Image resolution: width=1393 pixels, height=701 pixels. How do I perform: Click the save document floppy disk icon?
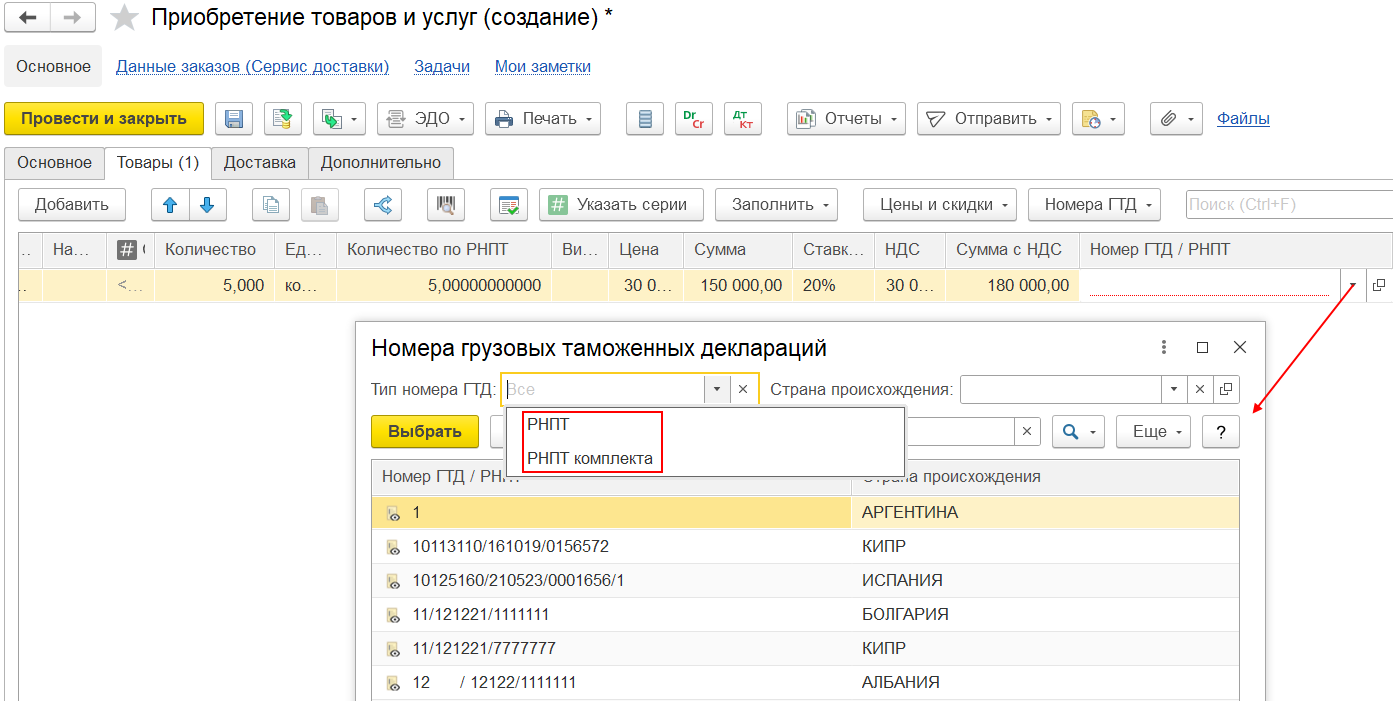coord(234,119)
